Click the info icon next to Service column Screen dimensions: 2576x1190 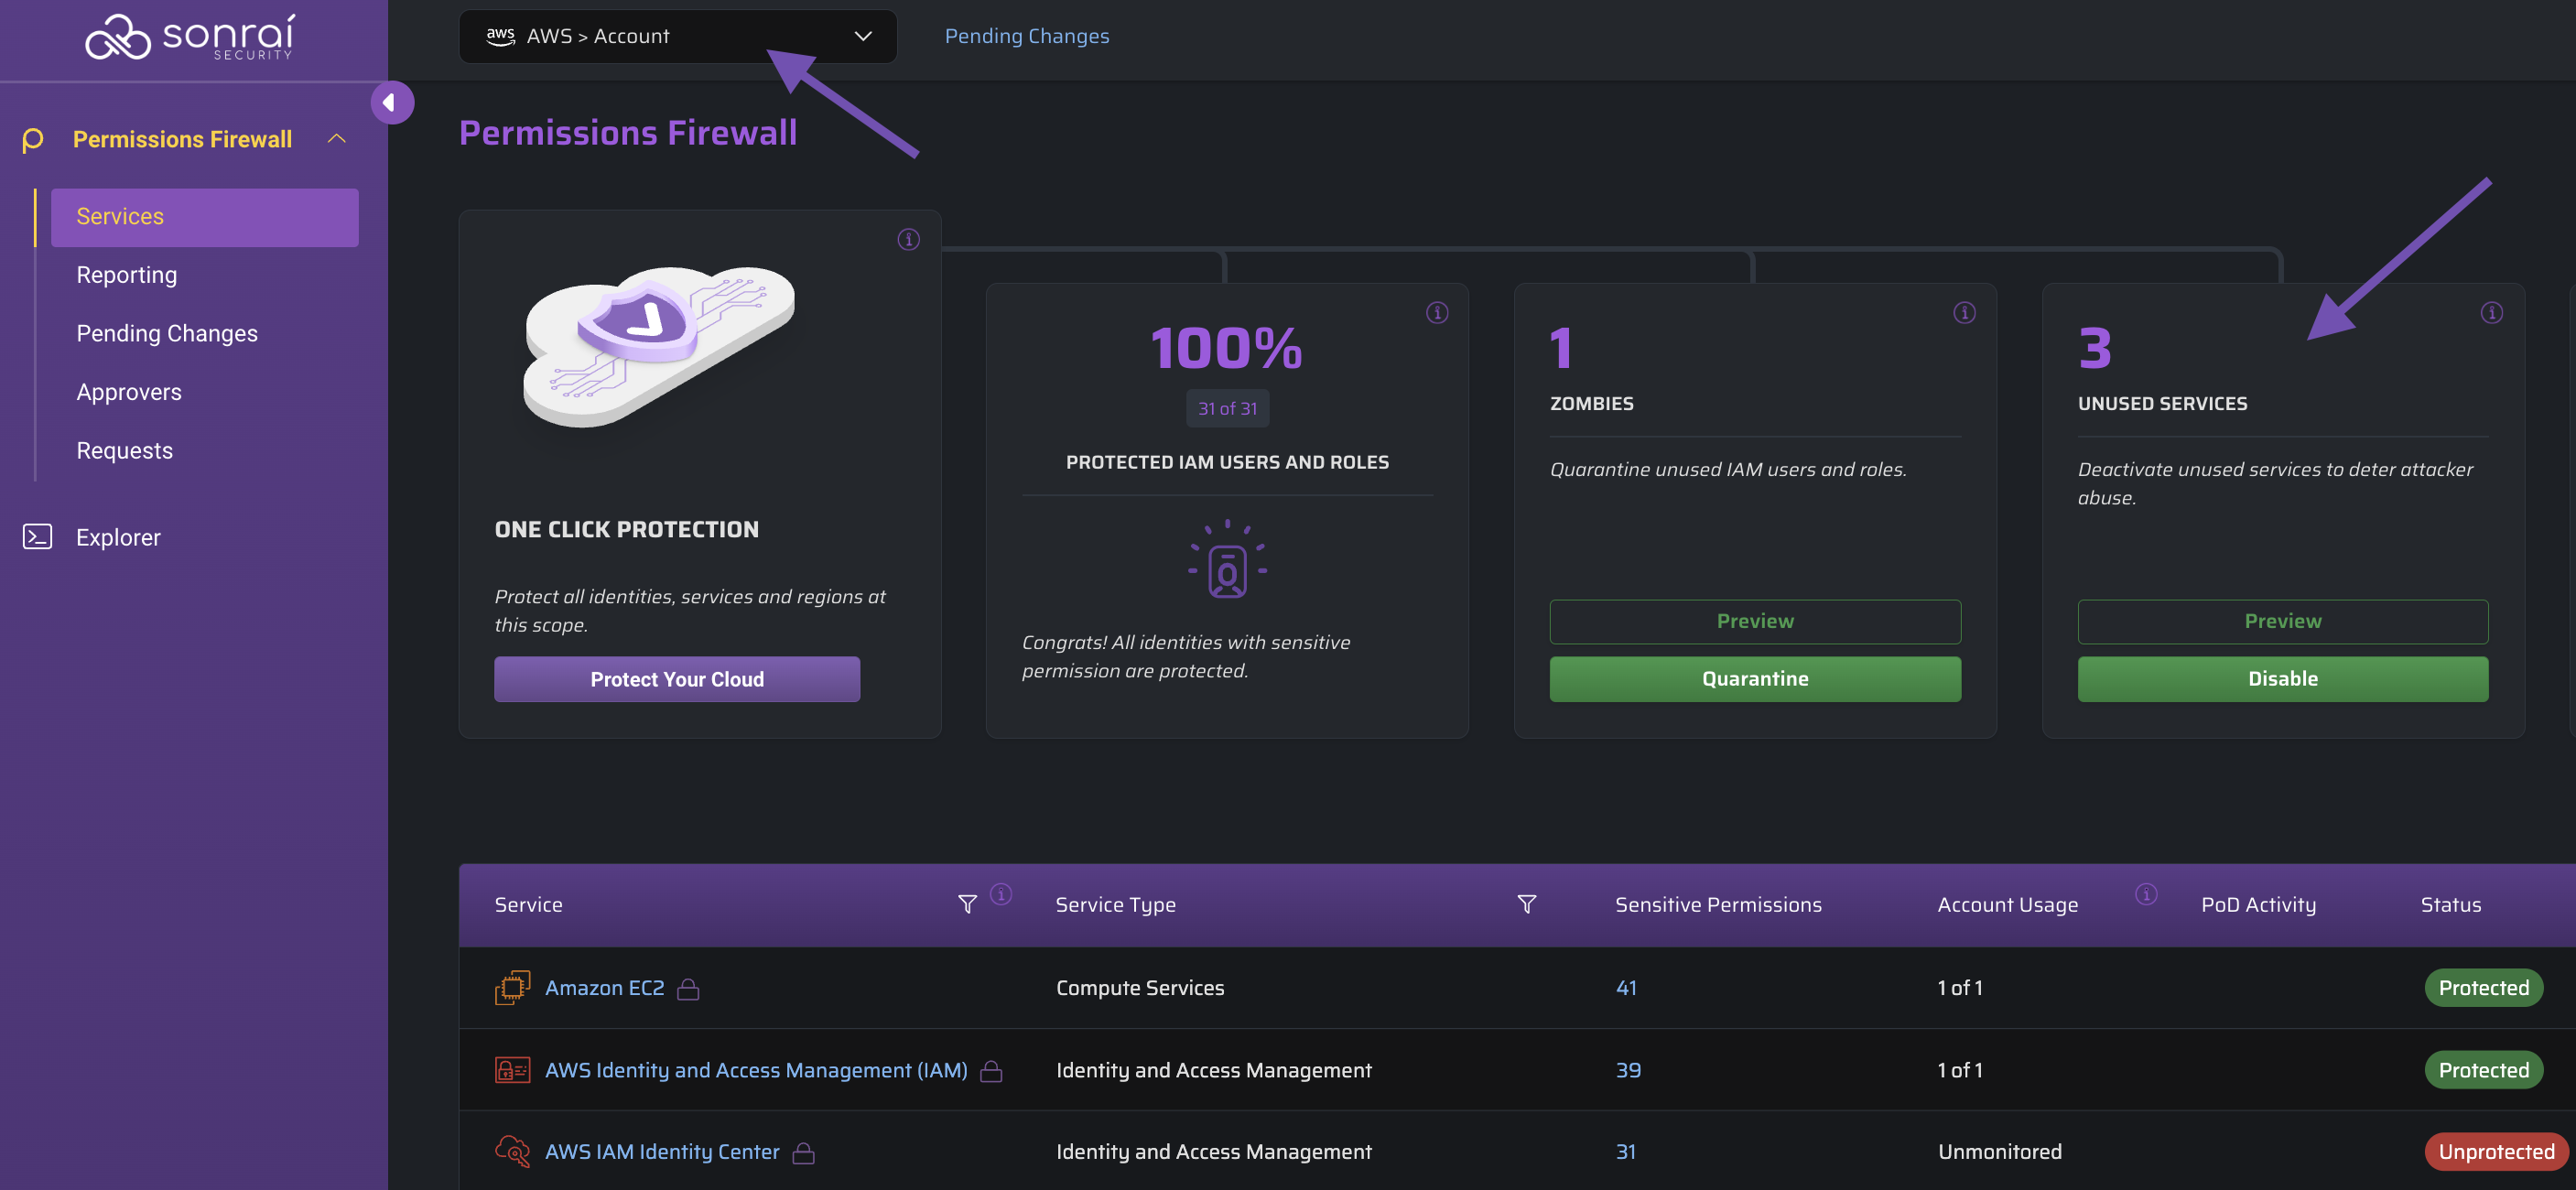[1001, 893]
